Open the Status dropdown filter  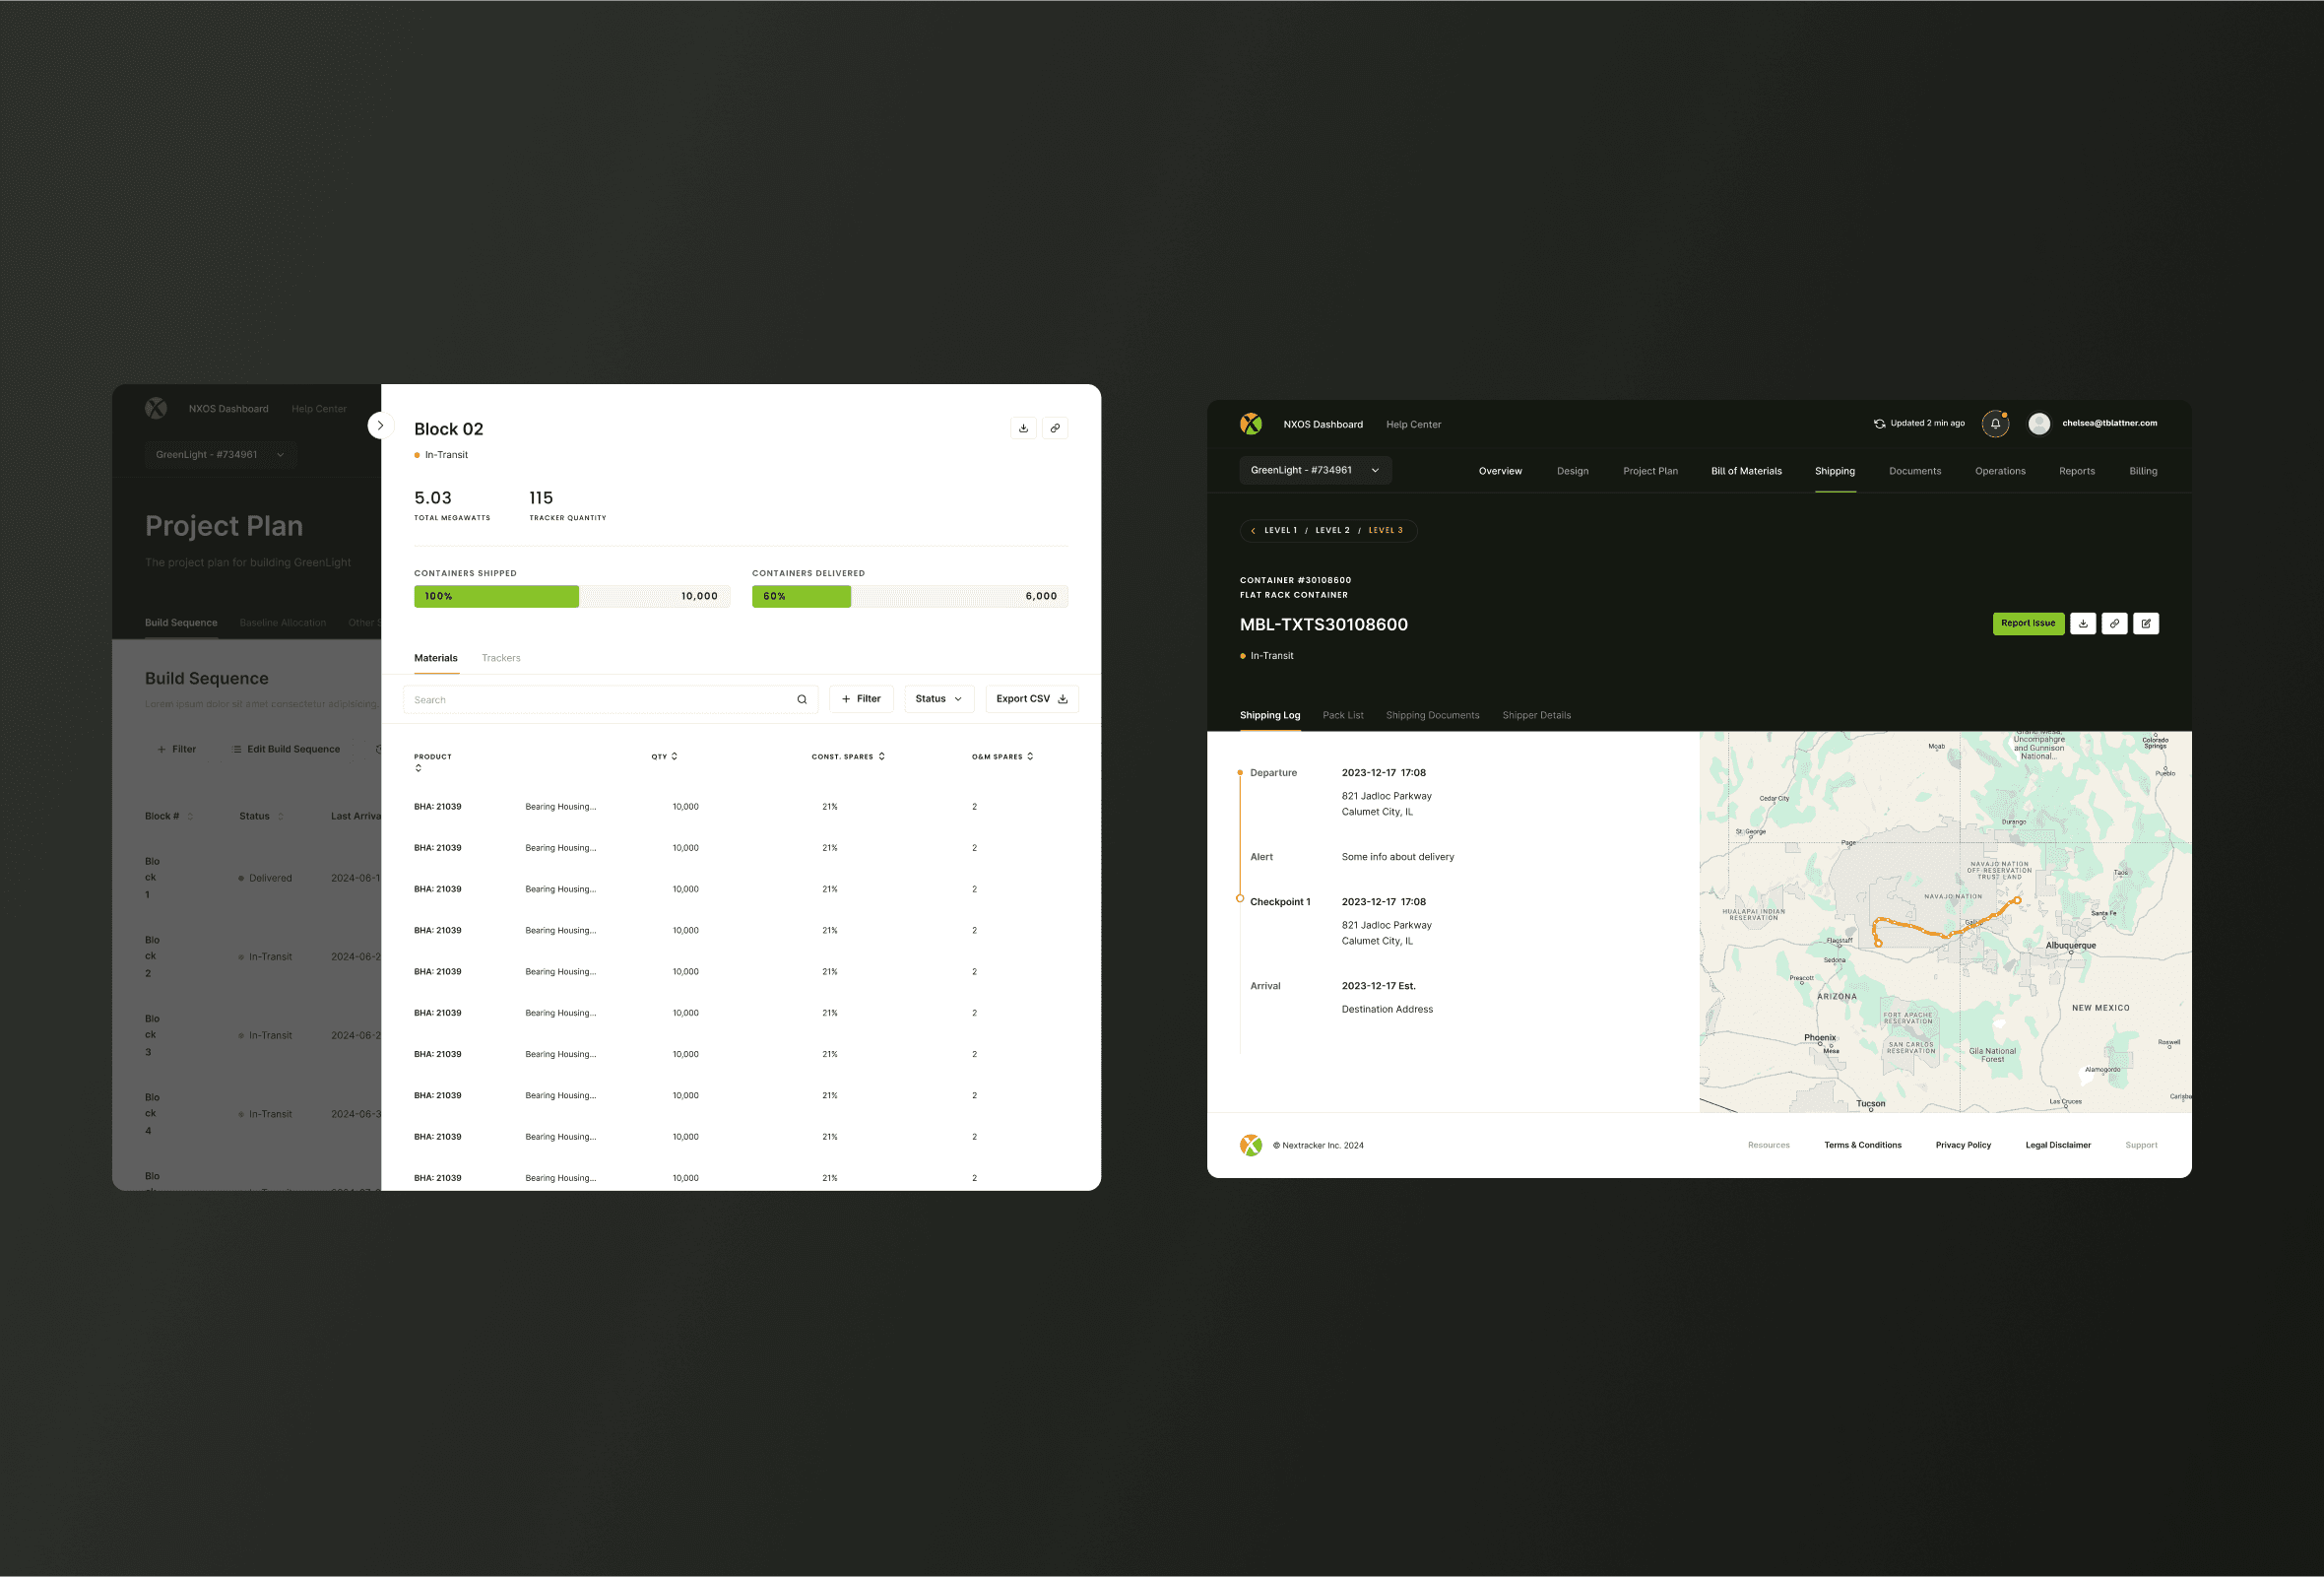pyautogui.click(x=938, y=699)
